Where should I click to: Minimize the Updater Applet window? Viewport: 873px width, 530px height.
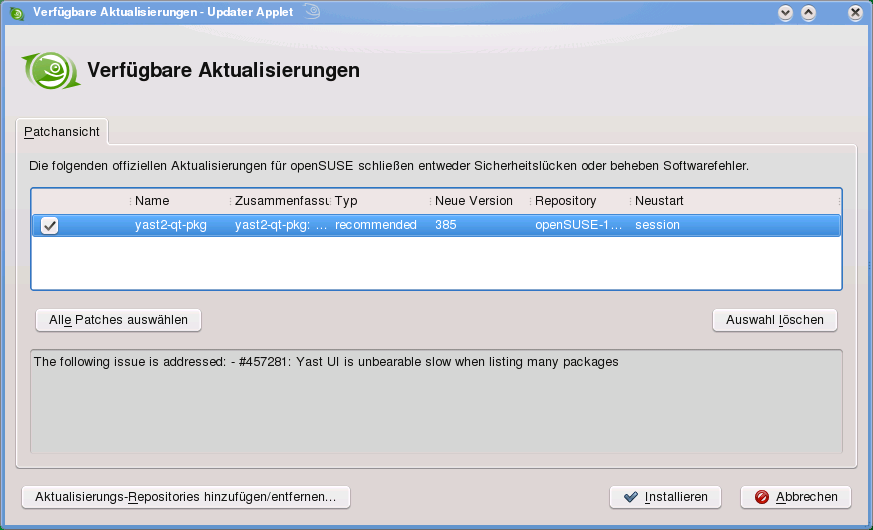786,13
